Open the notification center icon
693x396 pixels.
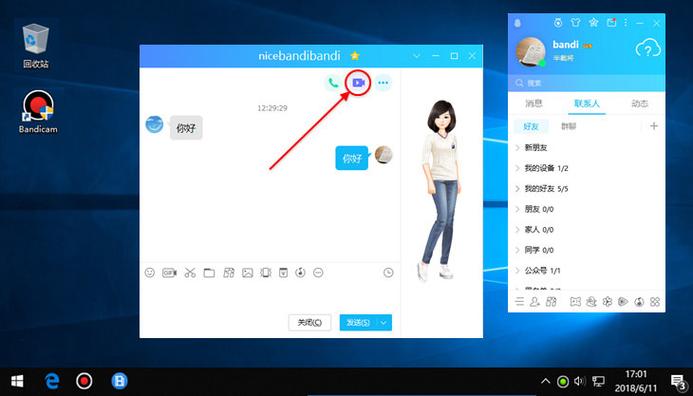coord(678,381)
